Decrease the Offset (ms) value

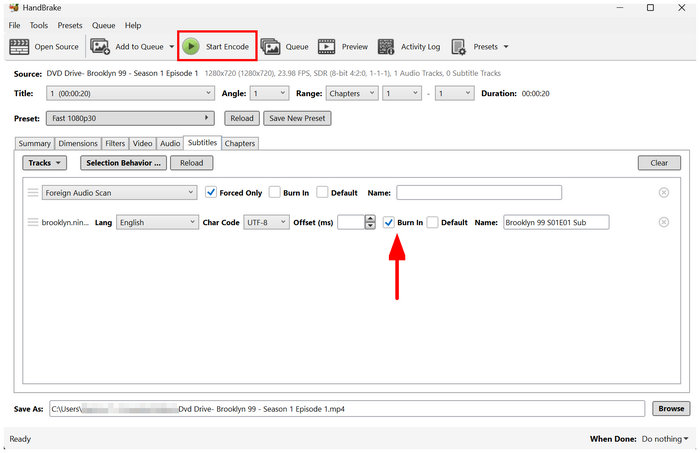370,226
